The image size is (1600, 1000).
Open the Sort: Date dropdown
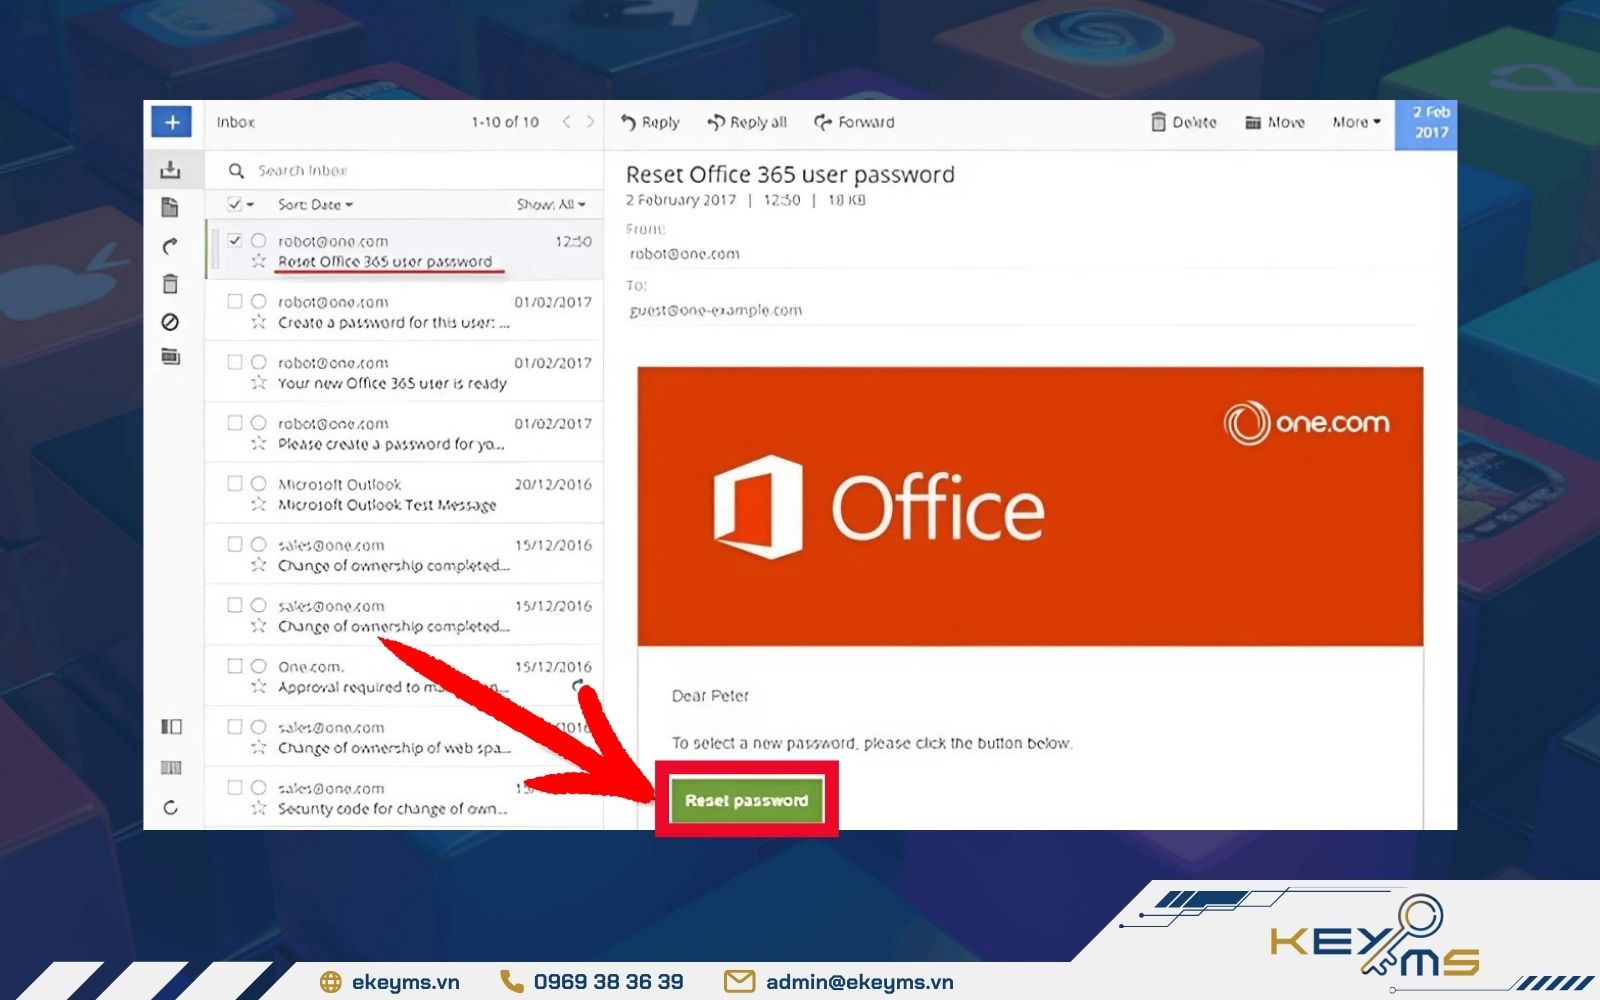pos(315,204)
